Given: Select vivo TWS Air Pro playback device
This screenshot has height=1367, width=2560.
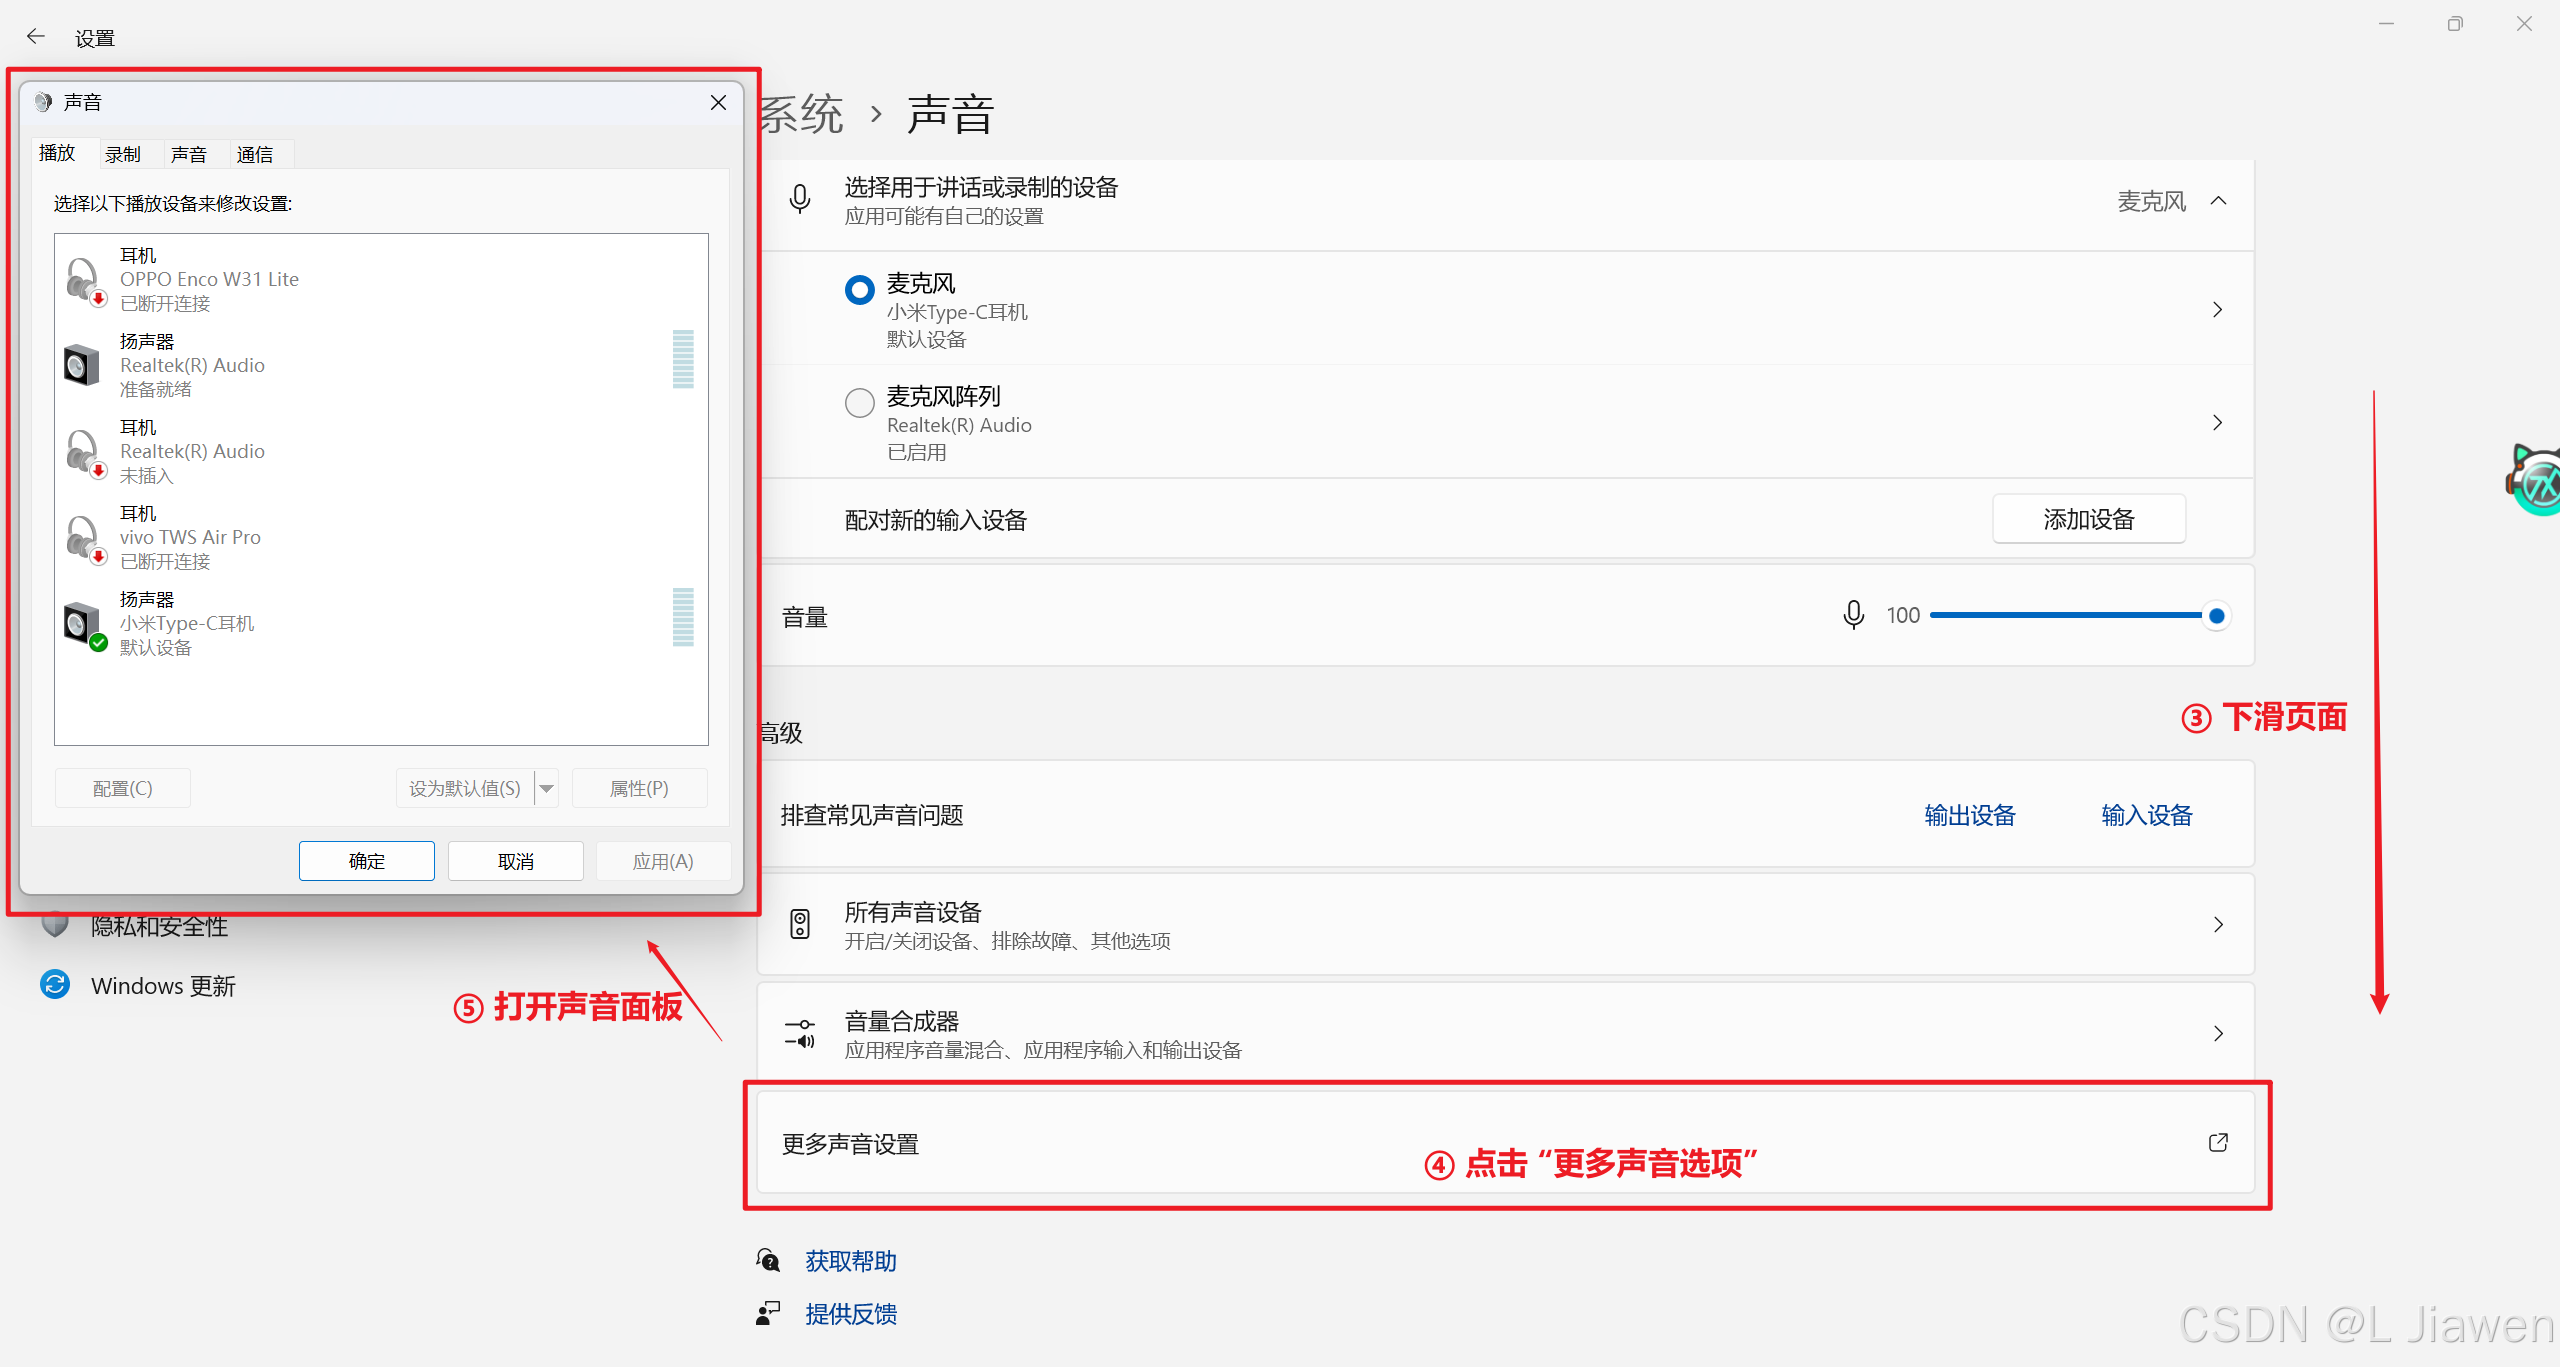Looking at the screenshot, I should click(x=190, y=537).
